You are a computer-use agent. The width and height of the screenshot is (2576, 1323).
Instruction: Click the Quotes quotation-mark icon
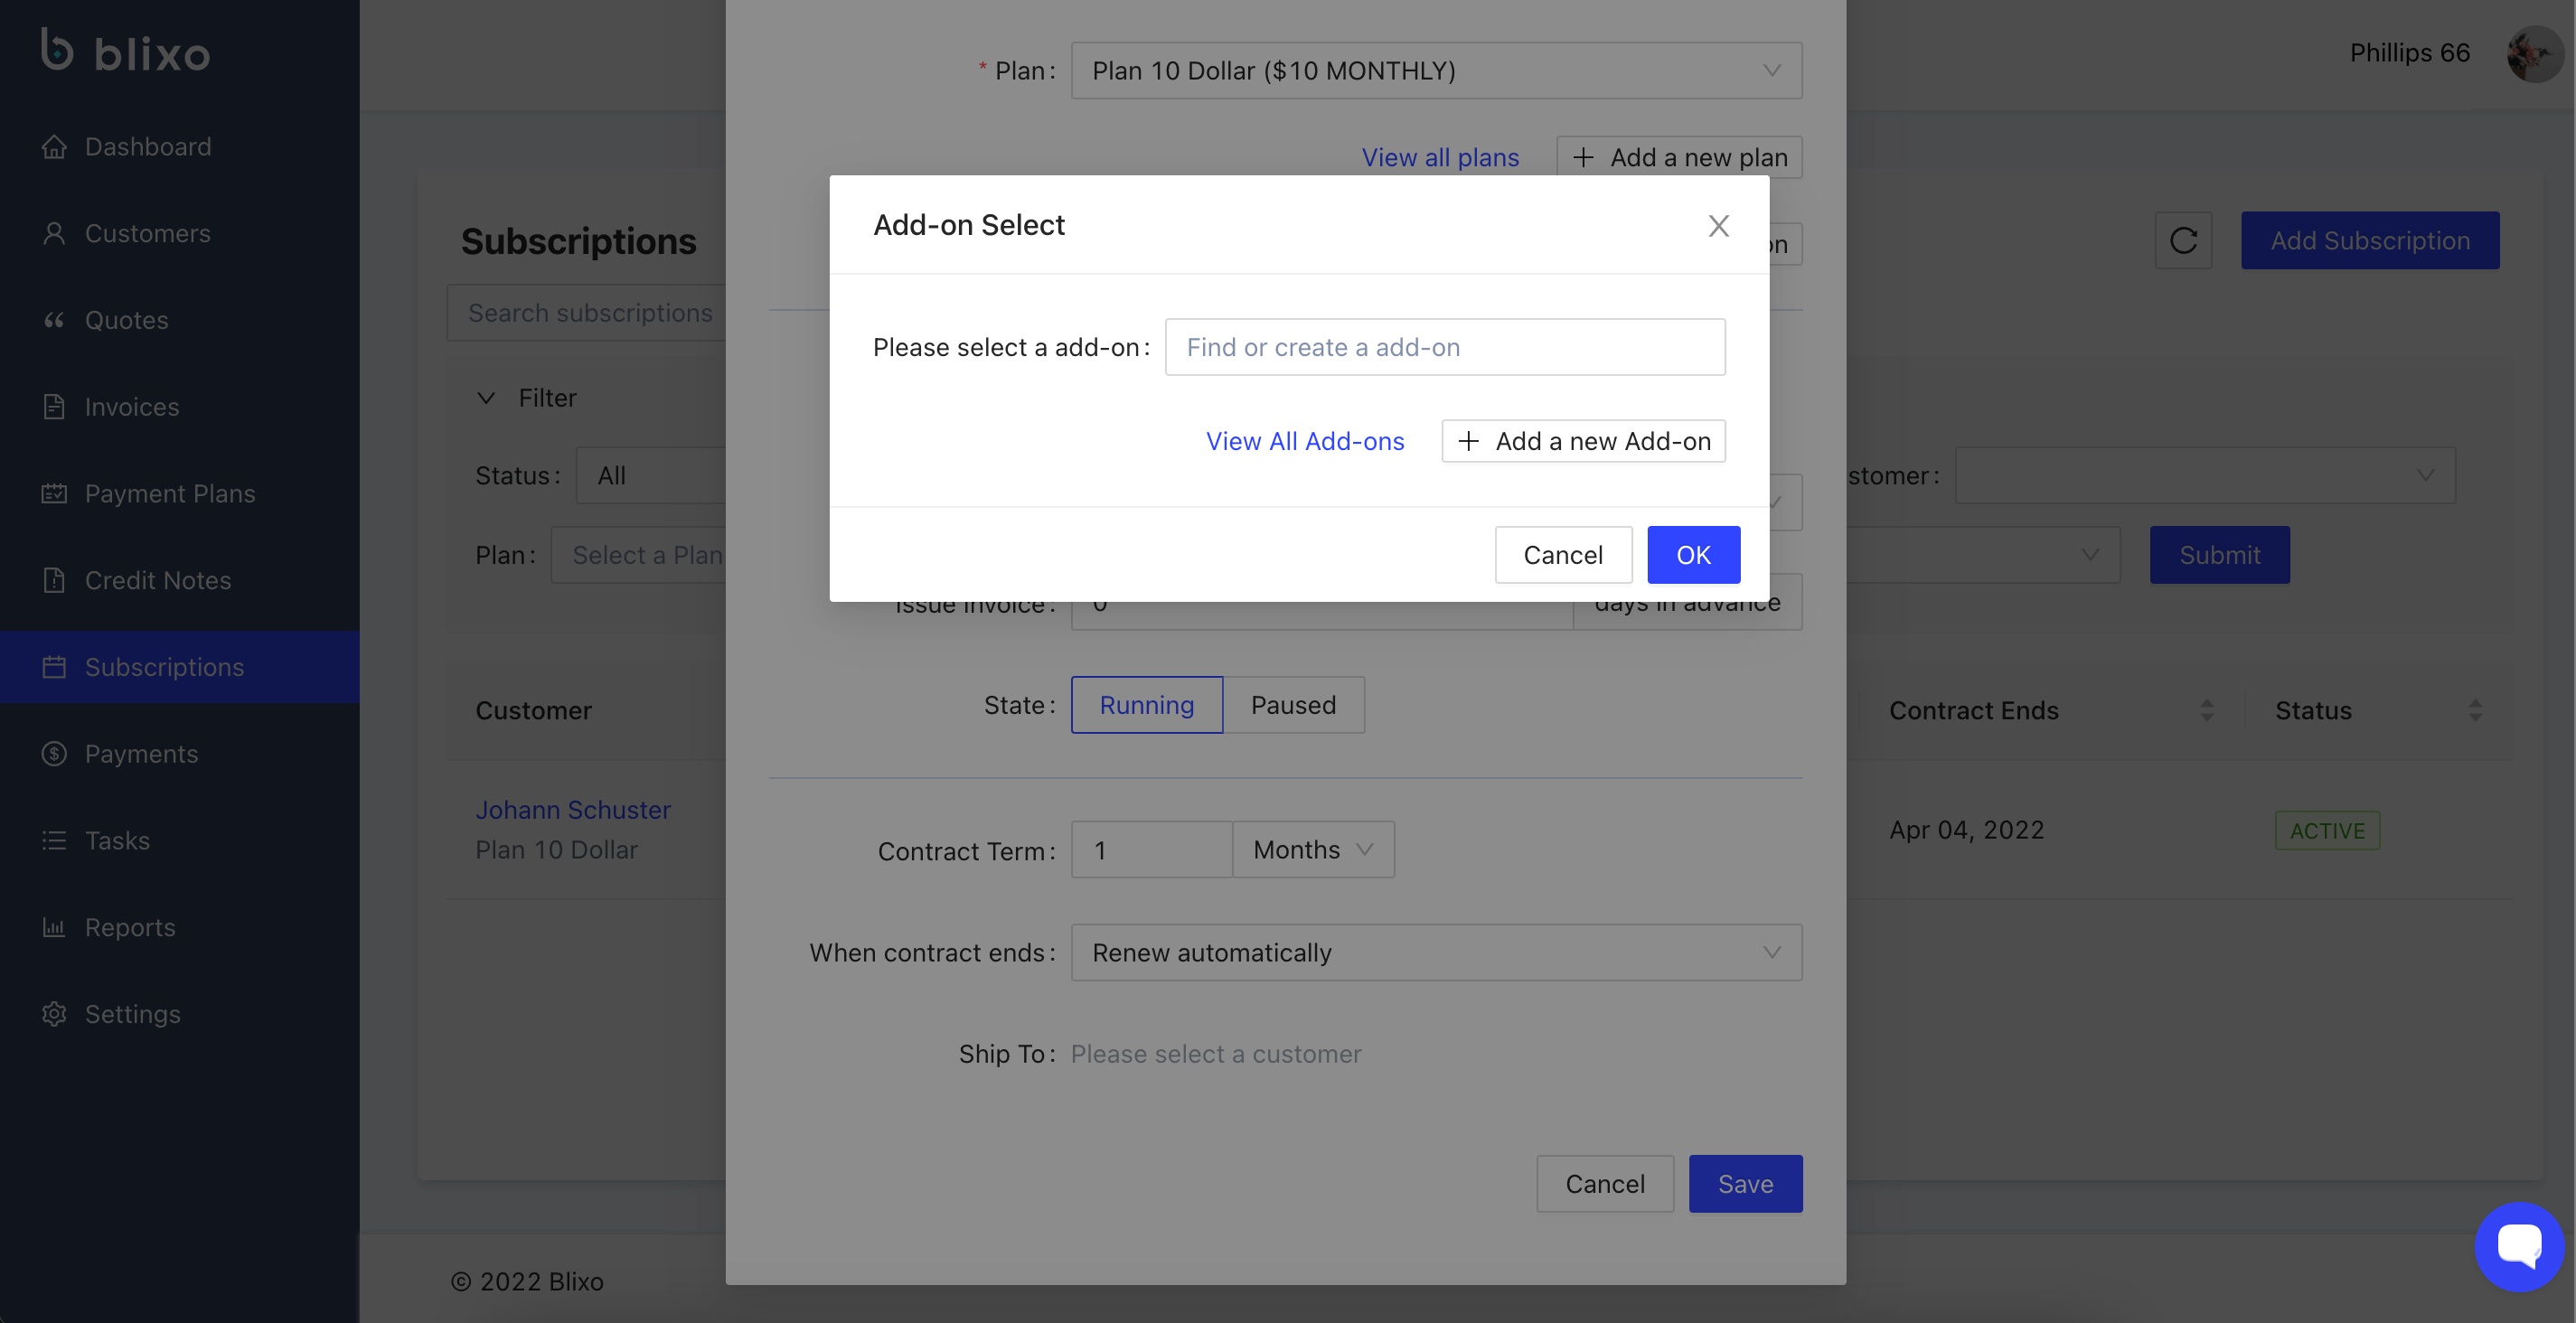pos(54,320)
